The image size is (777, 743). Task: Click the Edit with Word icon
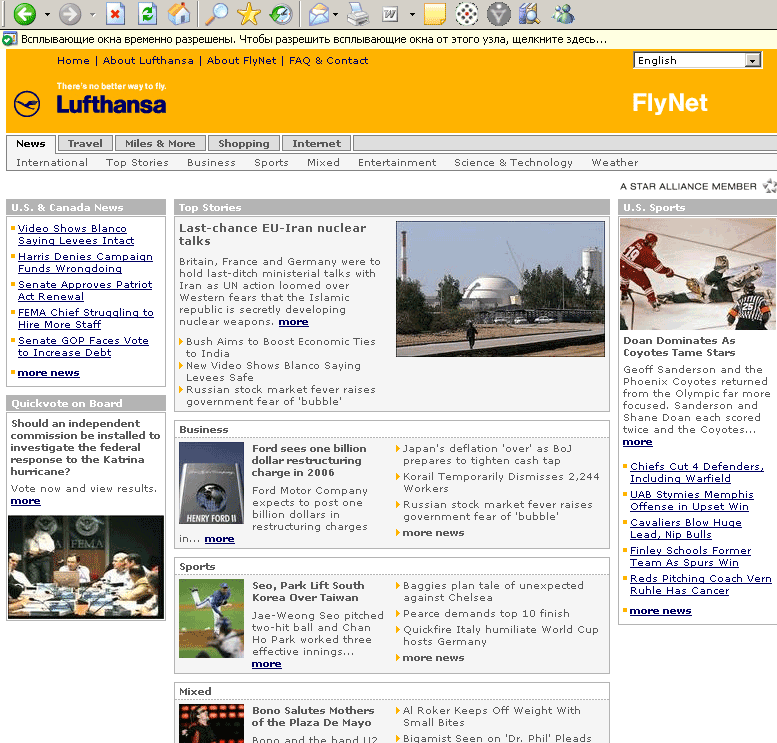tap(391, 14)
